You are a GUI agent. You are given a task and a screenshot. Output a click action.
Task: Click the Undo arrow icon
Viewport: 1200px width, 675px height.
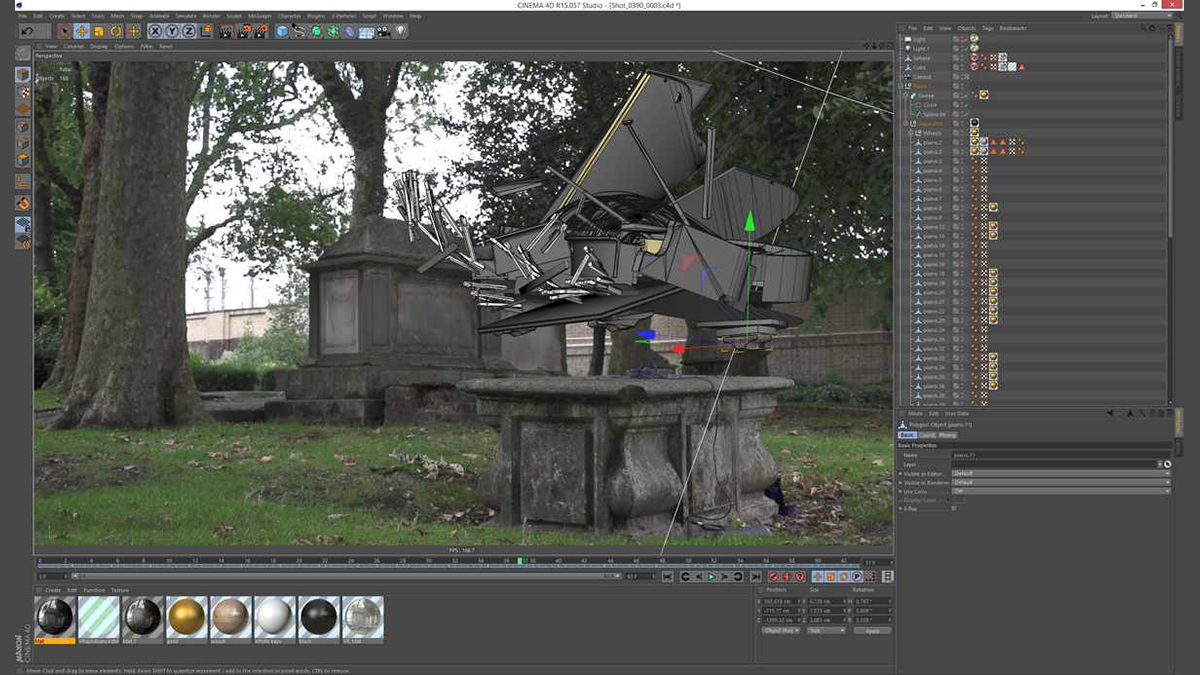[27, 31]
